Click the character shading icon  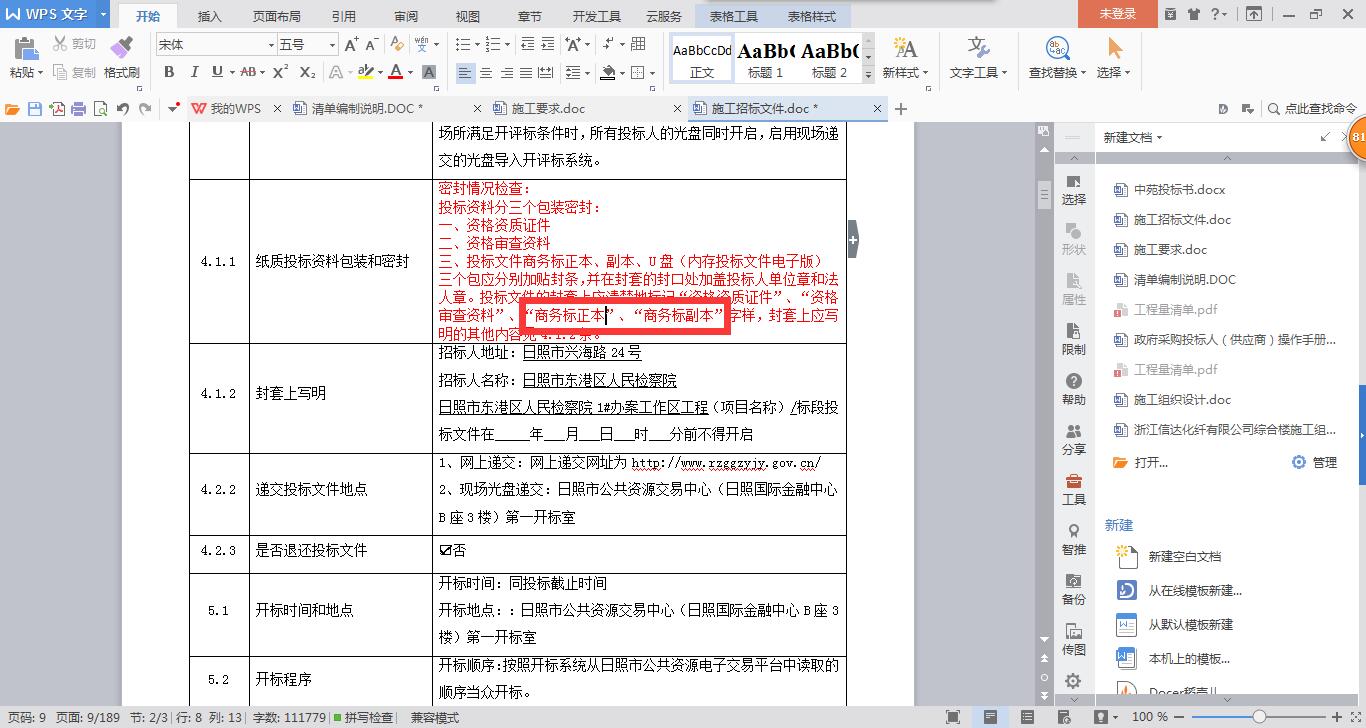[429, 72]
